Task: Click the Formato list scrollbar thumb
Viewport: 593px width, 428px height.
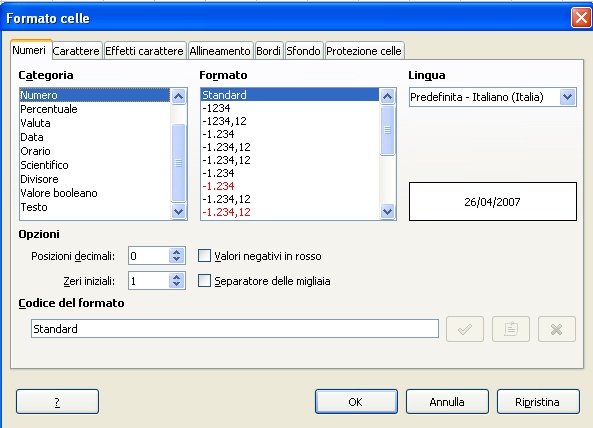Action: click(387, 130)
